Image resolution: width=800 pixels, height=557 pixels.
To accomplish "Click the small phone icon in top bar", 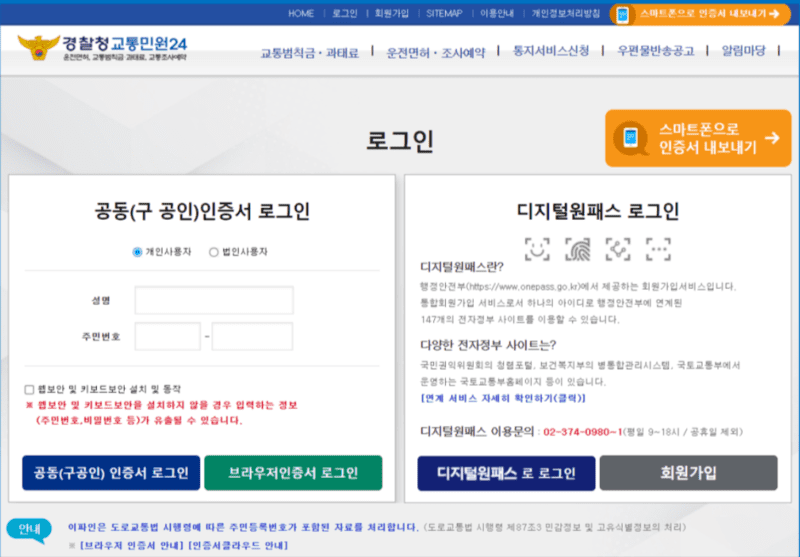I will (x=623, y=14).
